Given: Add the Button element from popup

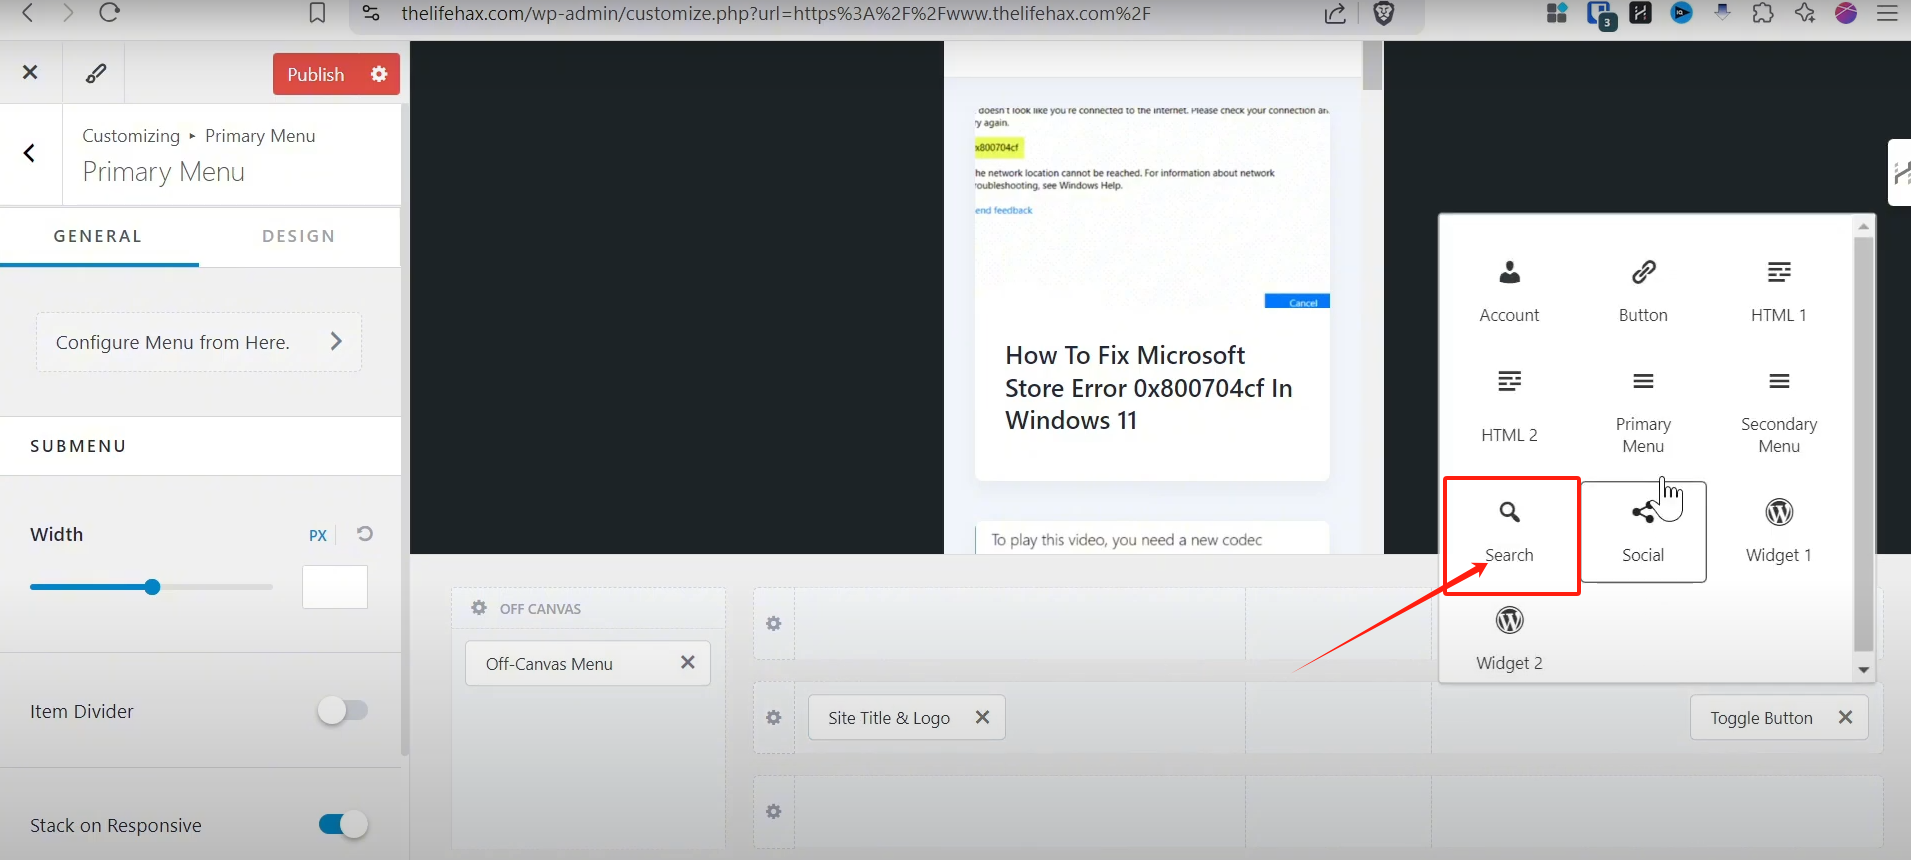Looking at the screenshot, I should click(x=1643, y=291).
